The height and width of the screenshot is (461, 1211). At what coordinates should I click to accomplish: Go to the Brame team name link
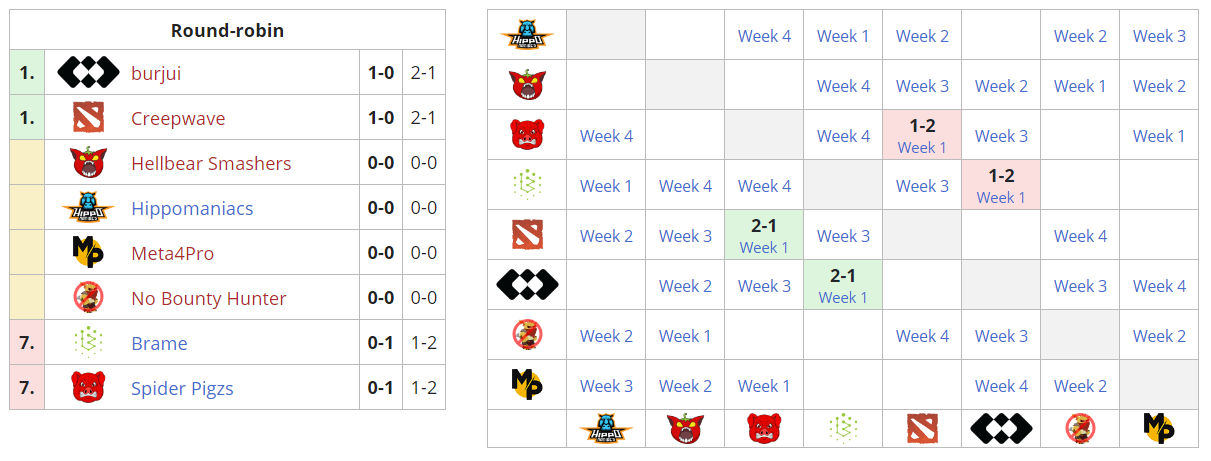pos(159,344)
